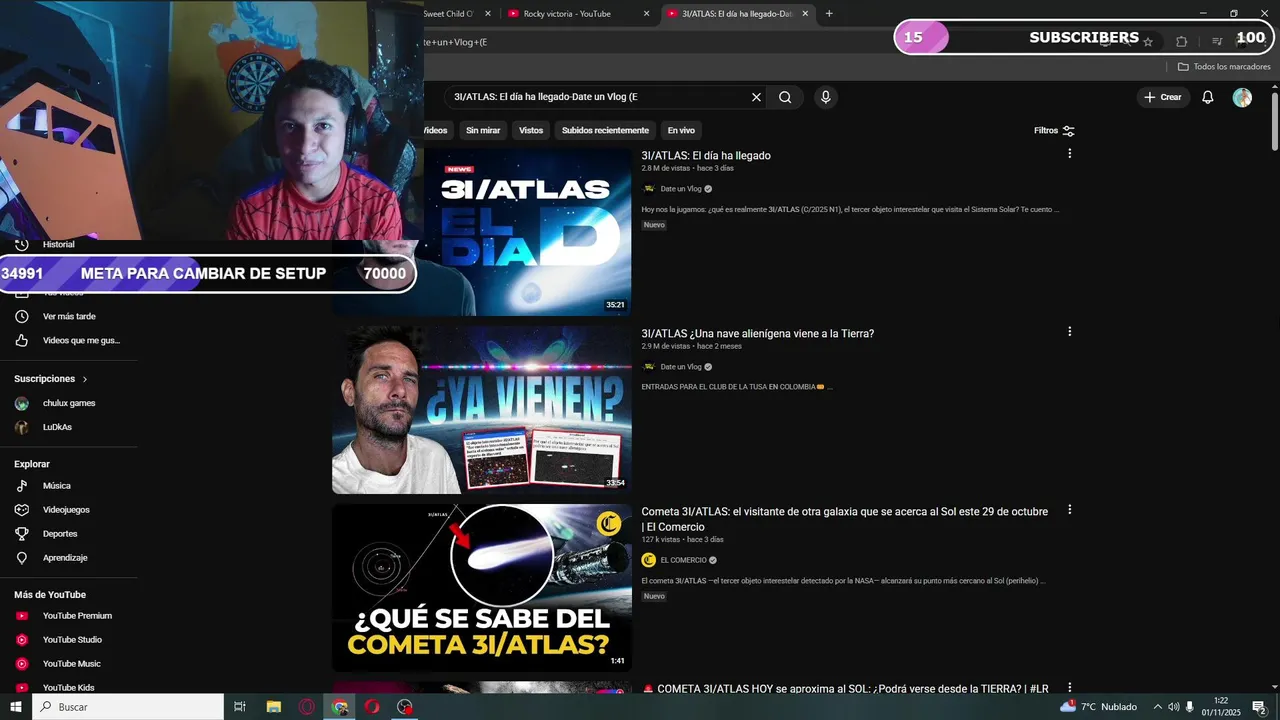Start voice search with the microphone
1280x720 pixels.
coord(825,97)
